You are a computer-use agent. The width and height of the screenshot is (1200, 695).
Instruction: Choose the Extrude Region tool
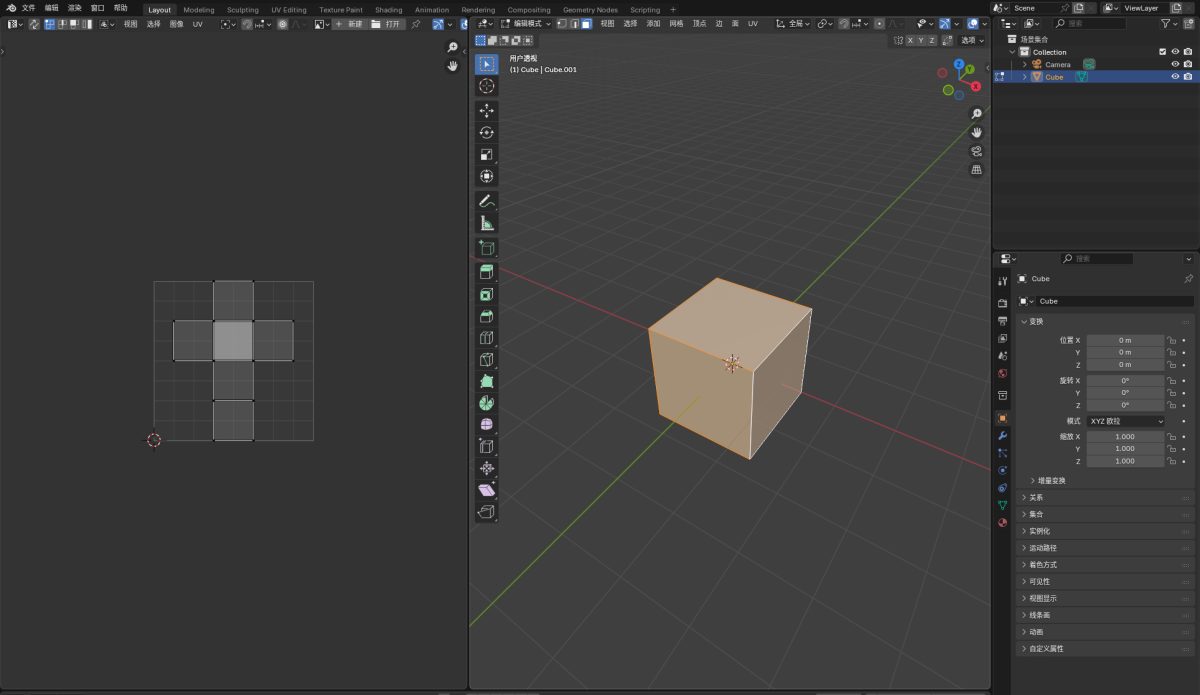point(486,272)
